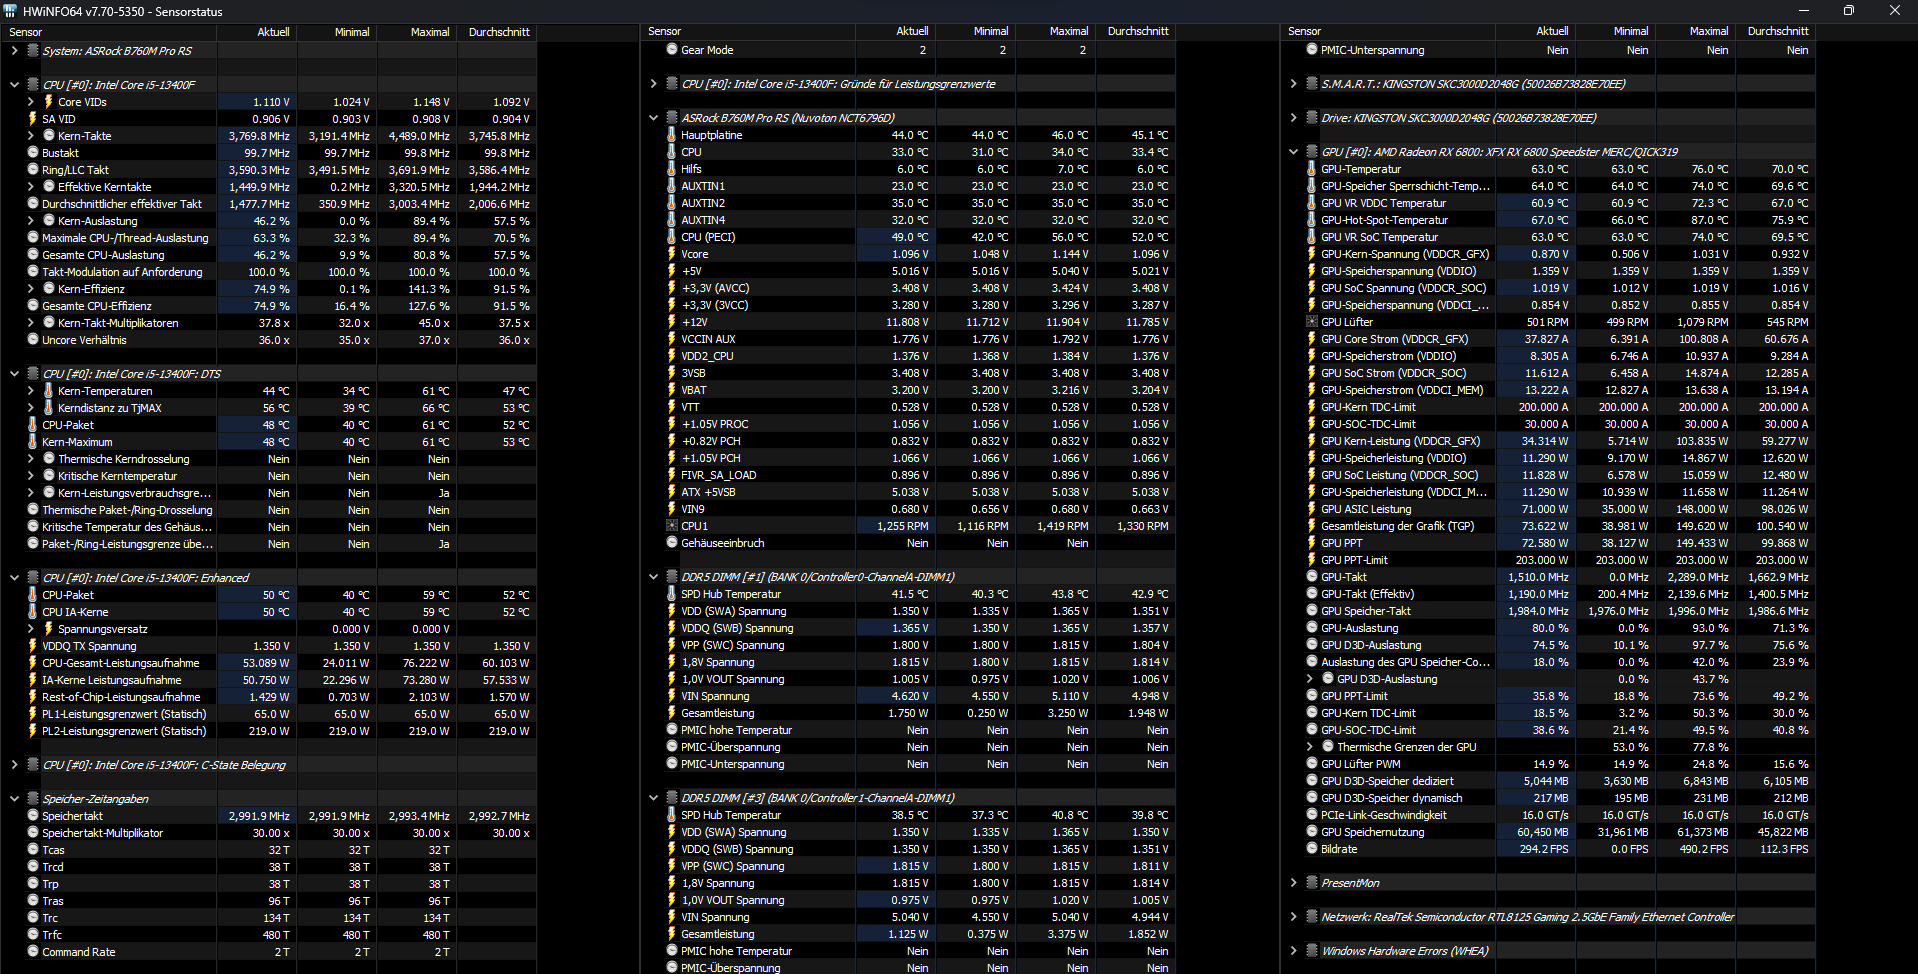
Task: Click the Uncore Verhältnis row label
Action: pyautogui.click(x=84, y=340)
